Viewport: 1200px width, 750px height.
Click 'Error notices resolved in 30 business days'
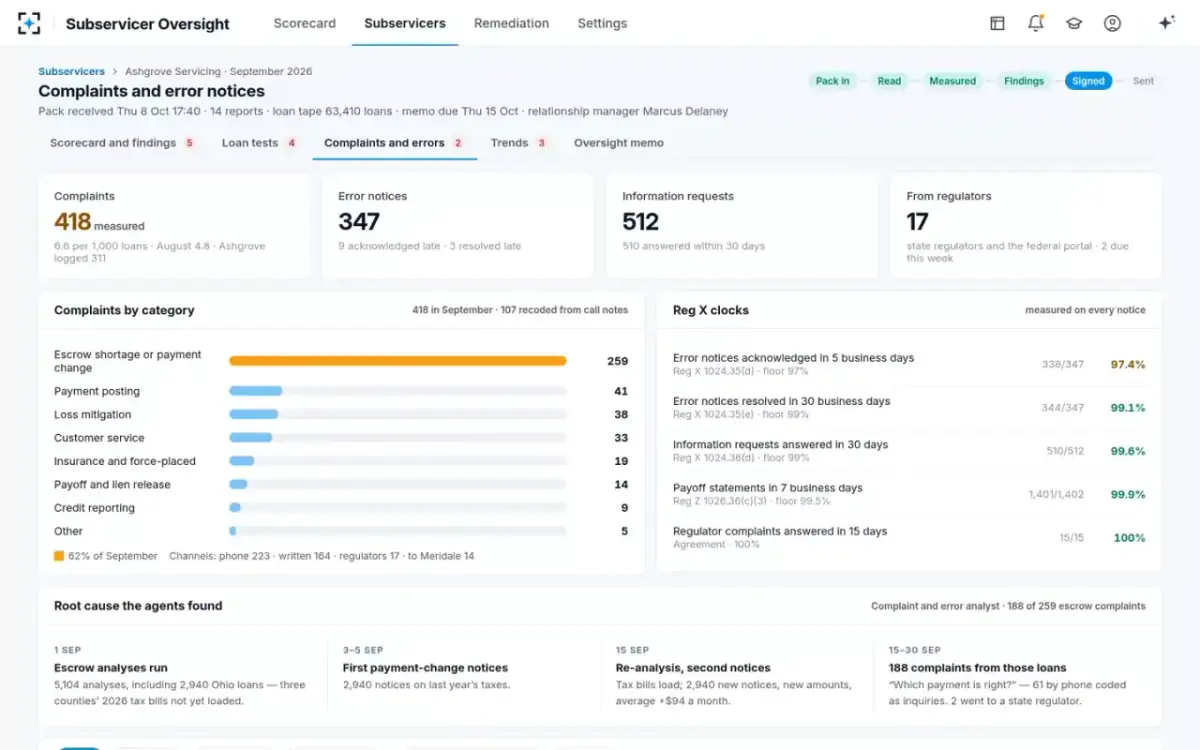coord(781,401)
